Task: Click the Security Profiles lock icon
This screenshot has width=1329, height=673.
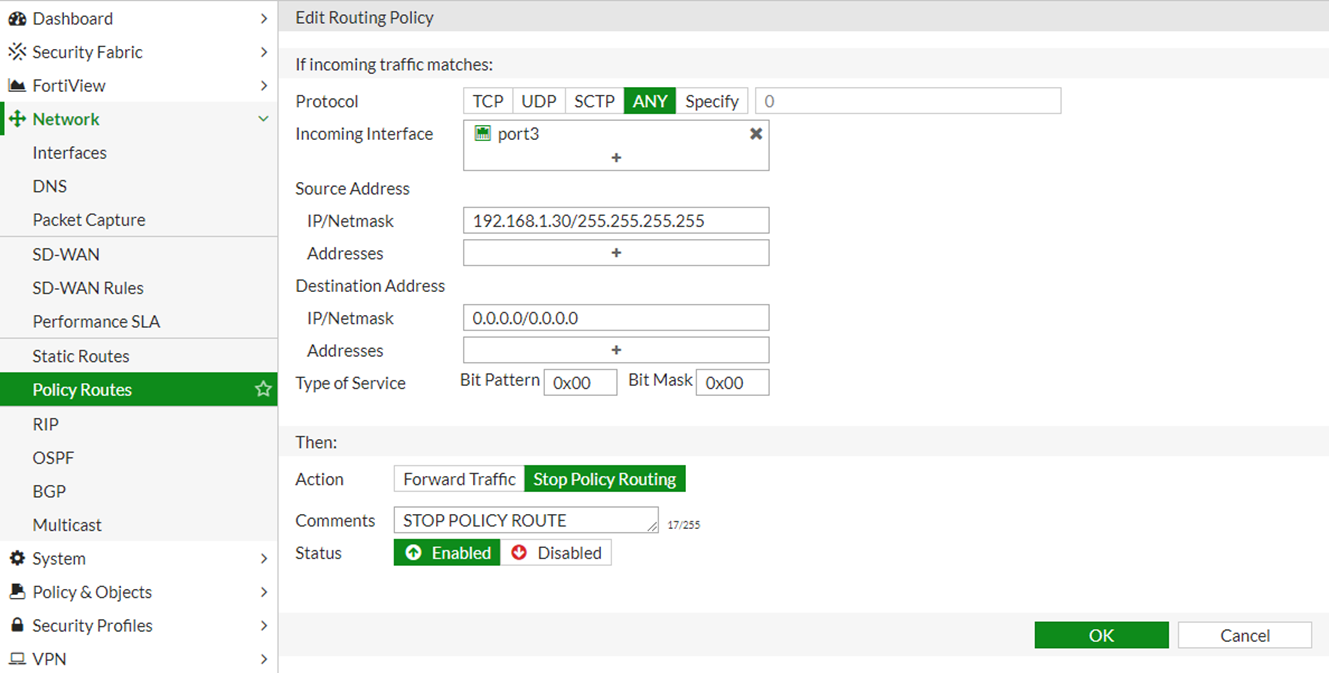Action: pyautogui.click(x=17, y=625)
